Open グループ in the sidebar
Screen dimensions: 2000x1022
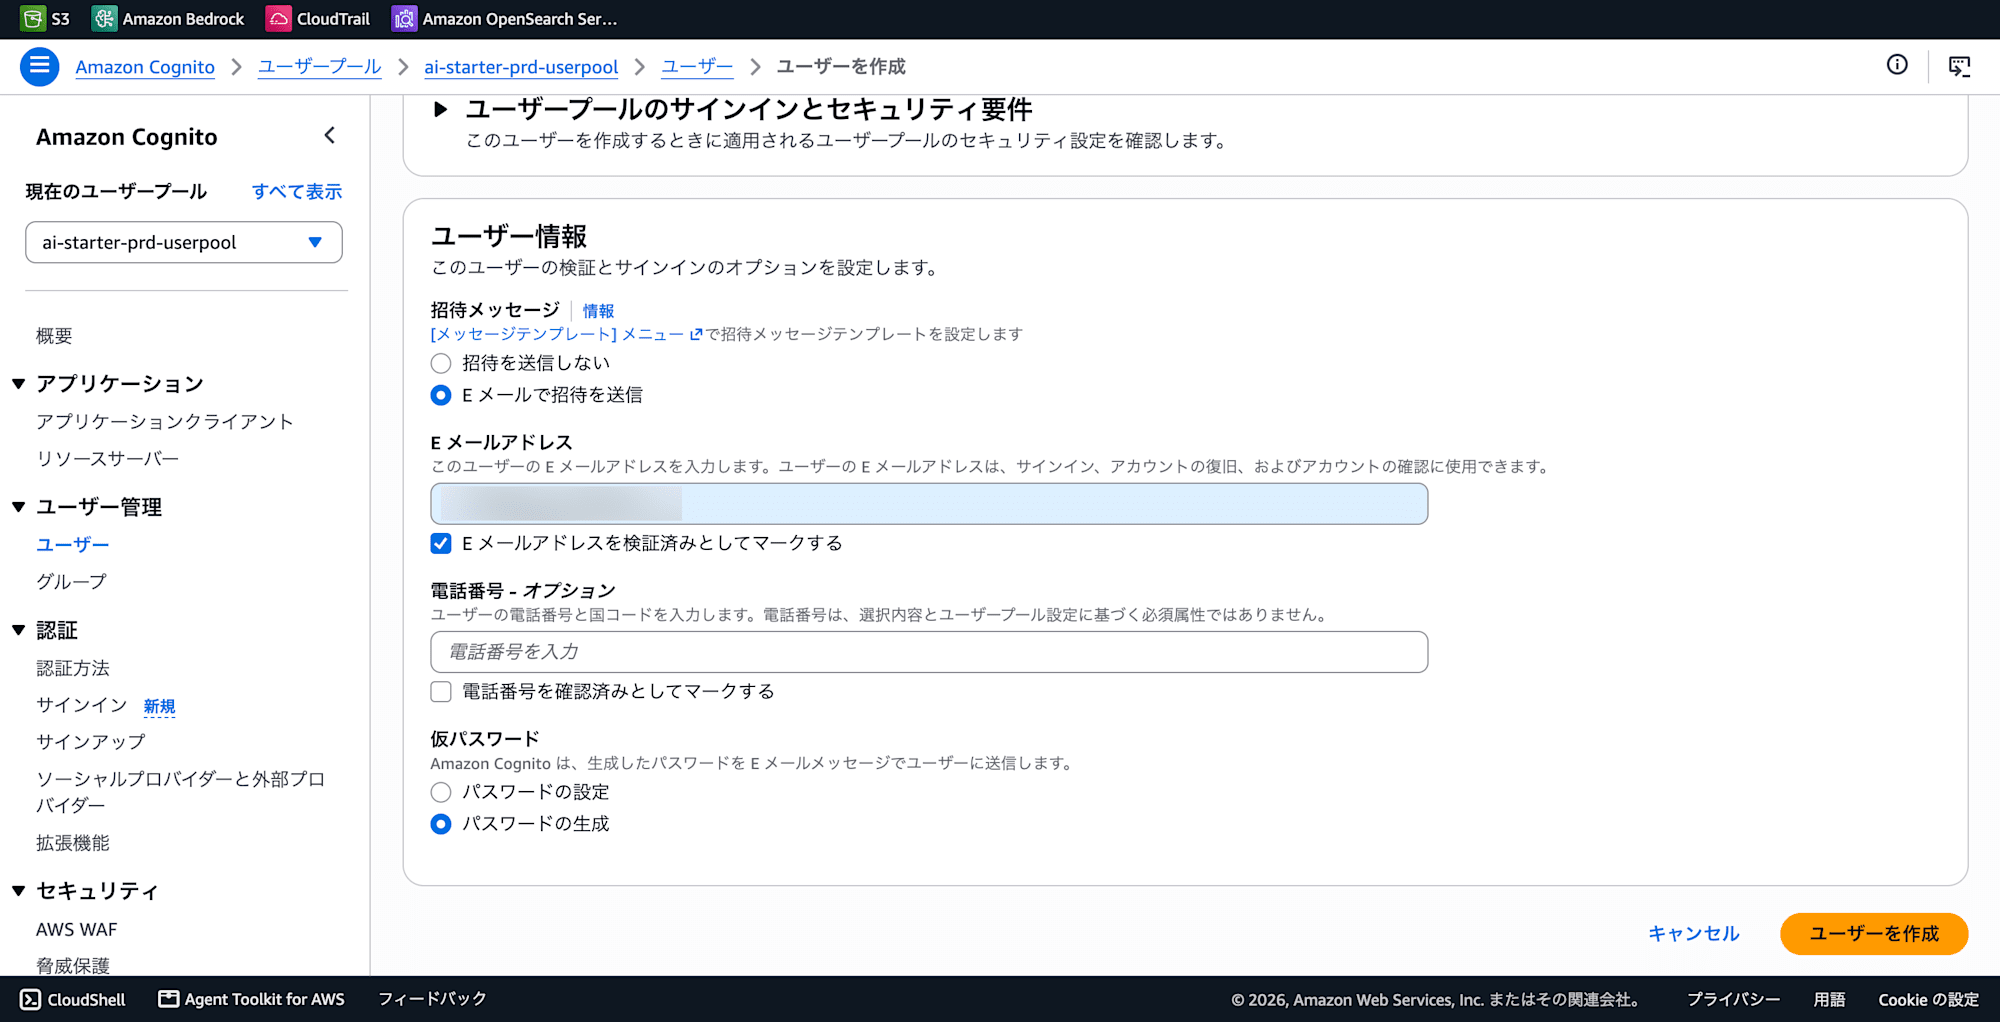[x=71, y=582]
